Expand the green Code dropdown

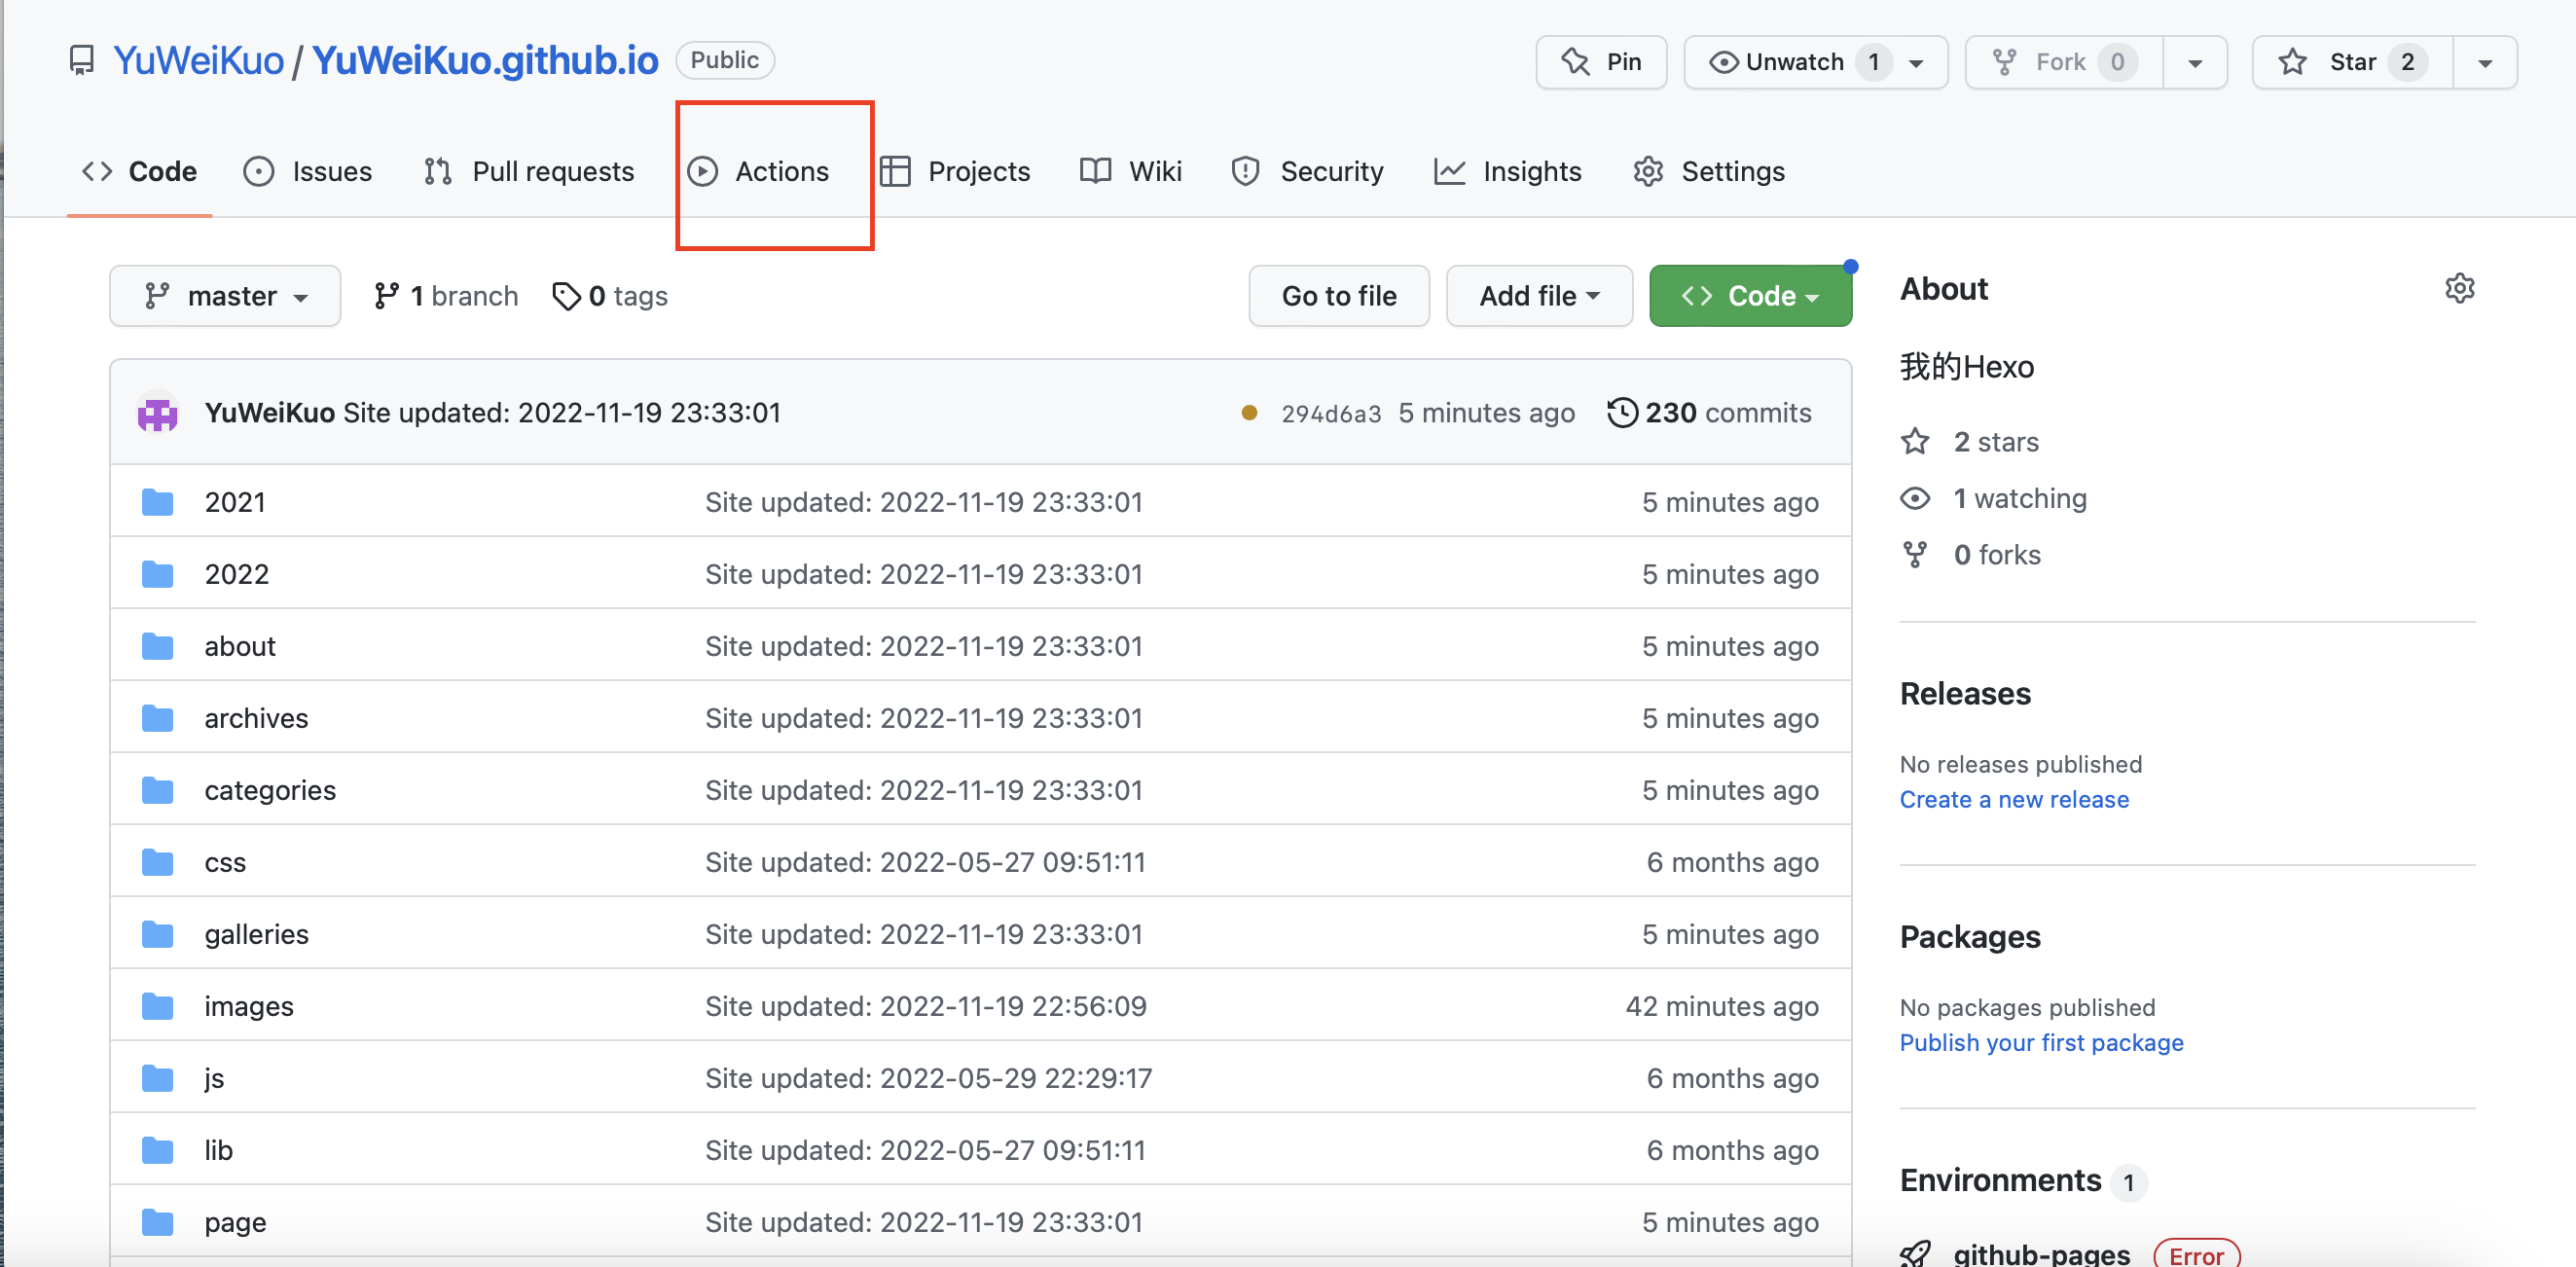coord(1749,296)
